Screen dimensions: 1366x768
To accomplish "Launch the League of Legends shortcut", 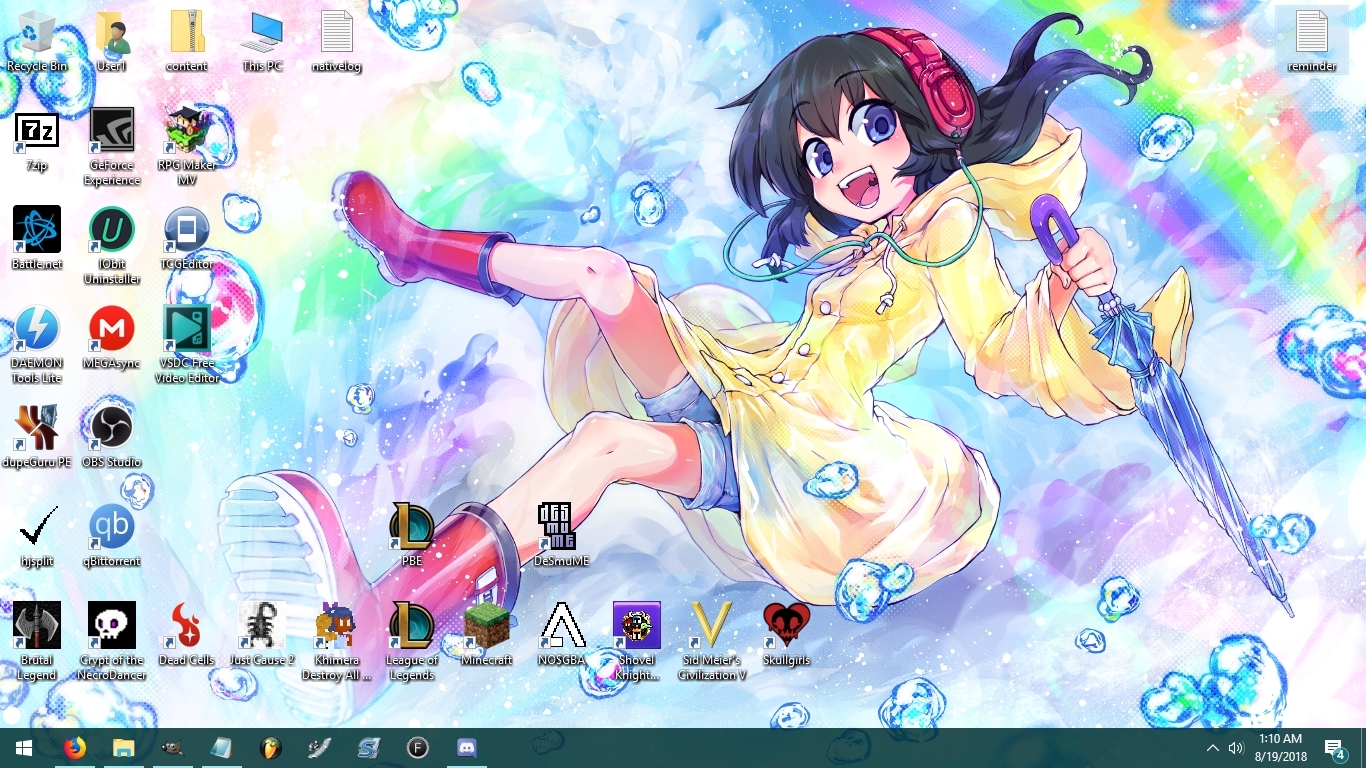I will tap(412, 641).
